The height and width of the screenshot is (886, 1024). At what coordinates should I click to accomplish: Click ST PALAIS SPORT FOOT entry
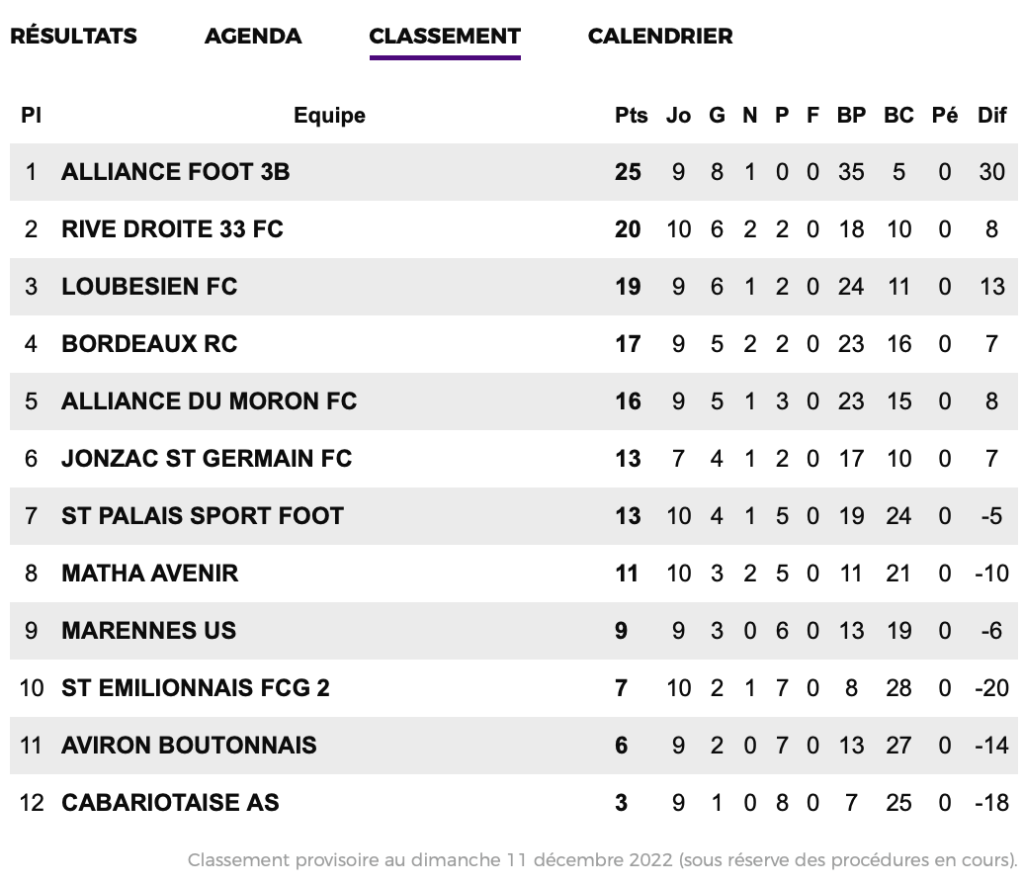(202, 516)
